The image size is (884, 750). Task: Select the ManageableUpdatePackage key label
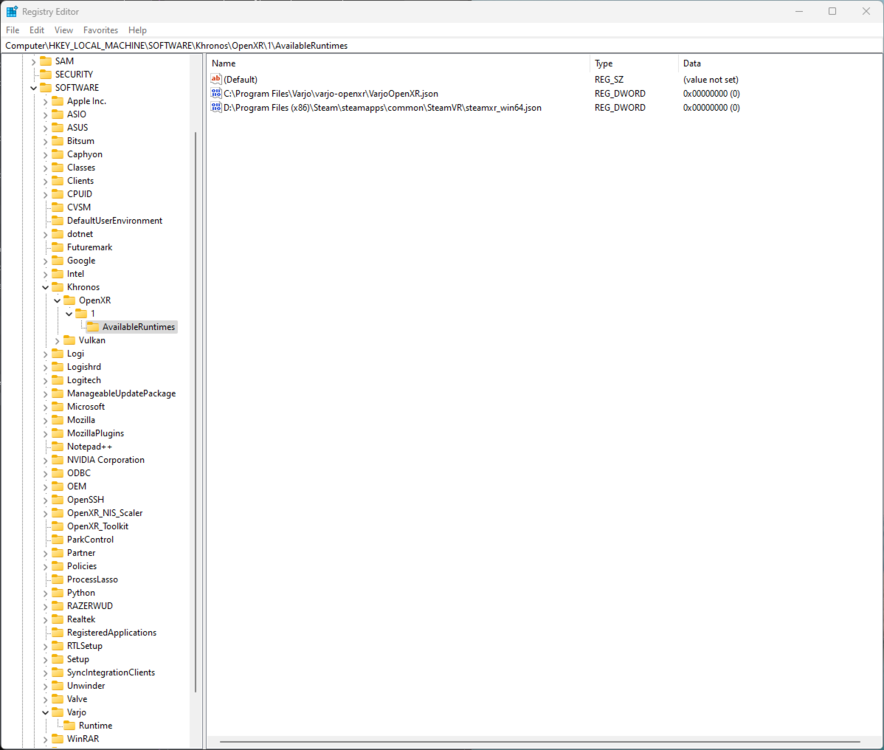coord(121,393)
